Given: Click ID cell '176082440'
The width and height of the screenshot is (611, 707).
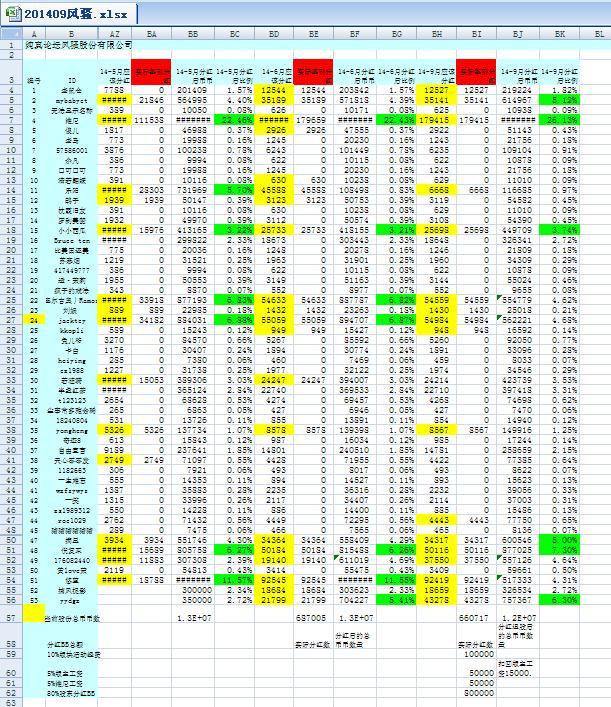Looking at the screenshot, I should click(x=71, y=560).
